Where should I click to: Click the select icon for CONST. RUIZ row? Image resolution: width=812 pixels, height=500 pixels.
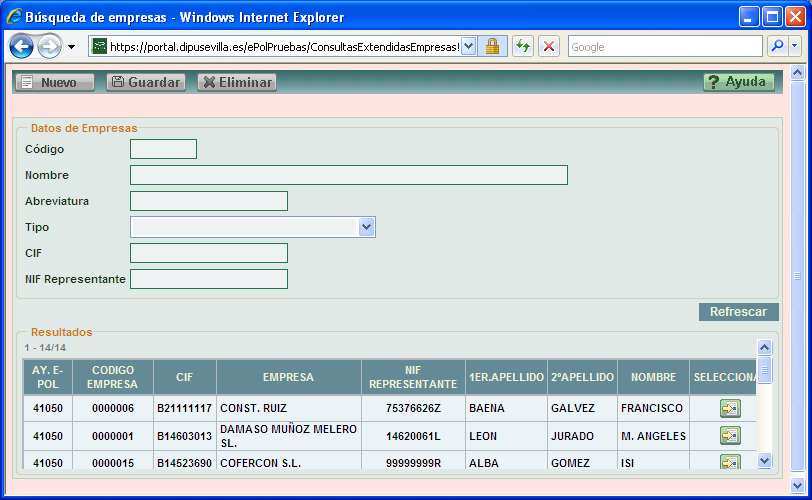730,408
